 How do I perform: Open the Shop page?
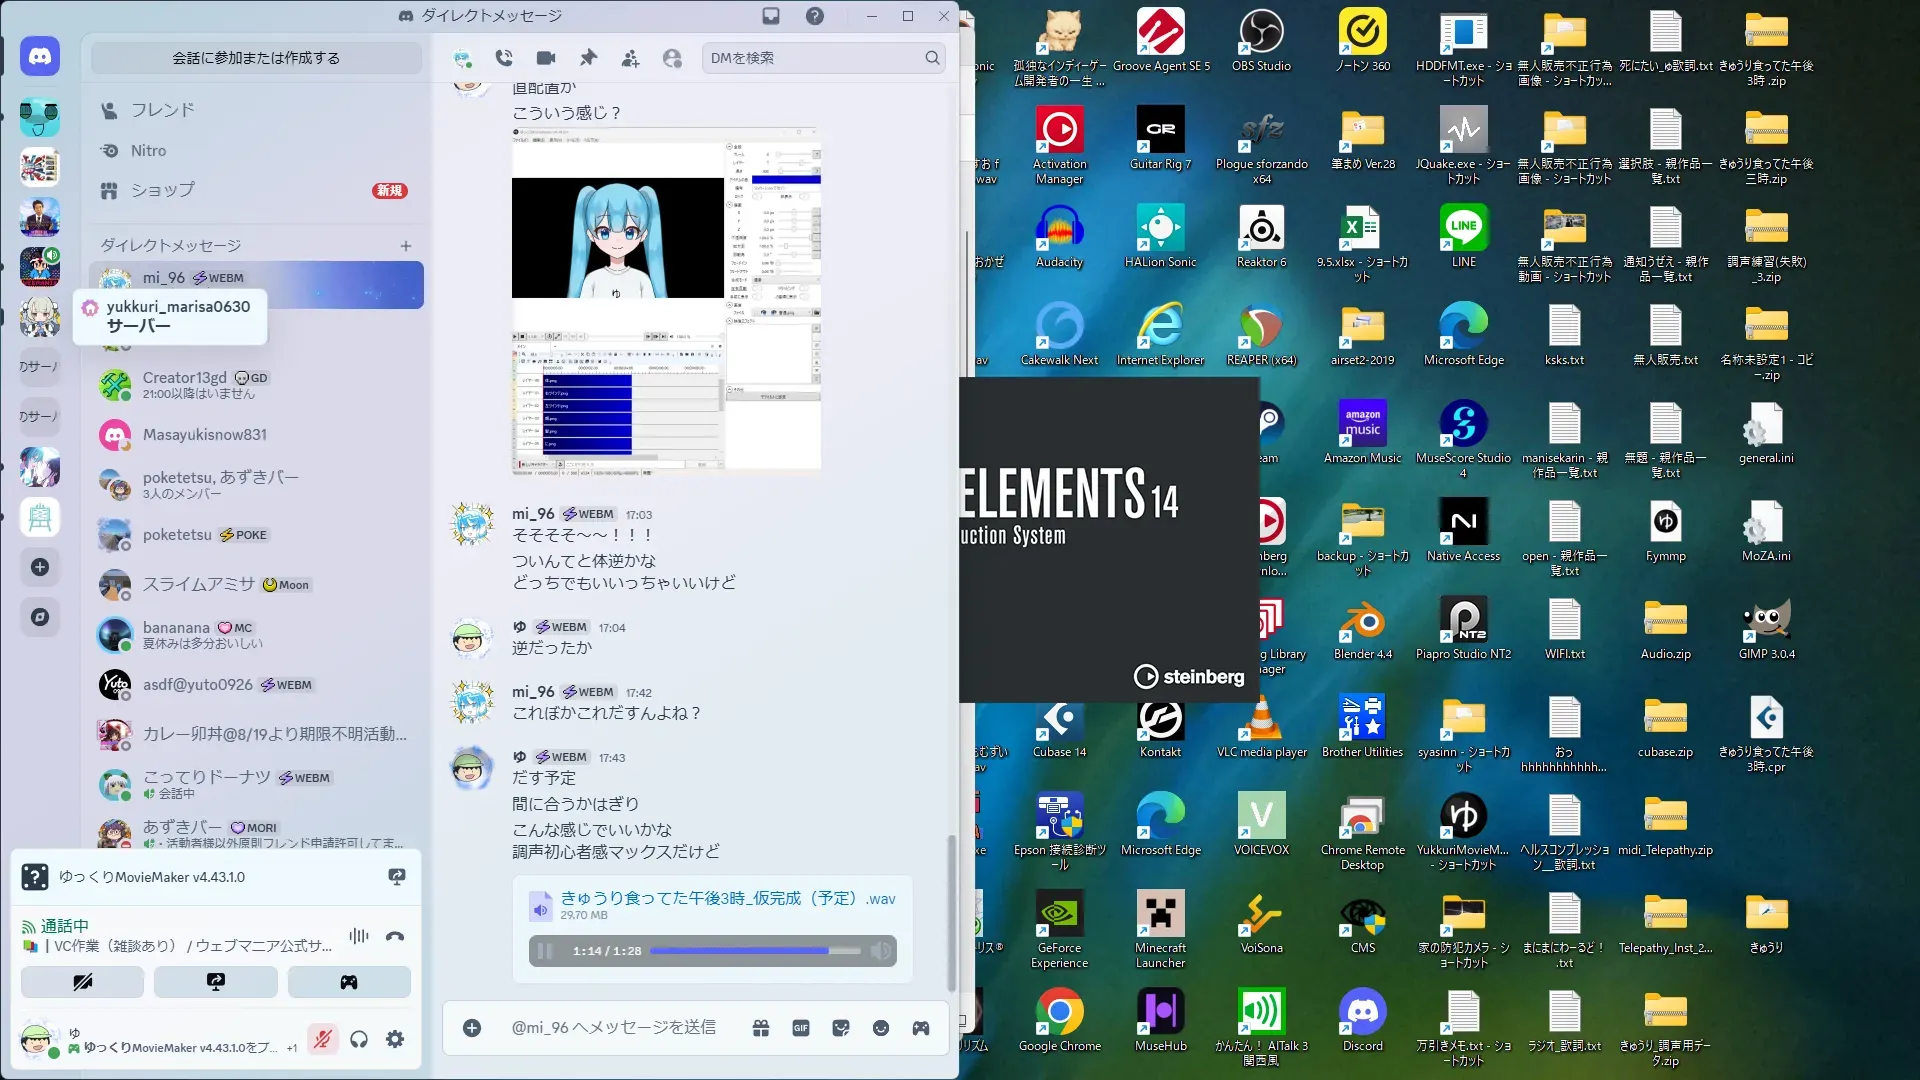[x=162, y=190]
